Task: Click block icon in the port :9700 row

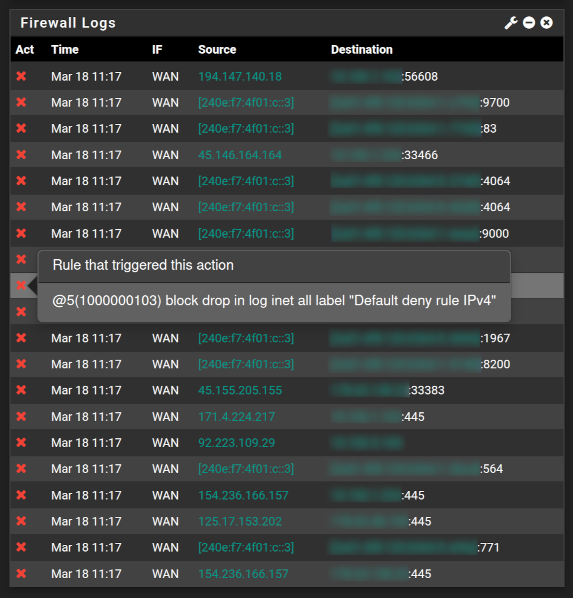Action: tap(21, 102)
